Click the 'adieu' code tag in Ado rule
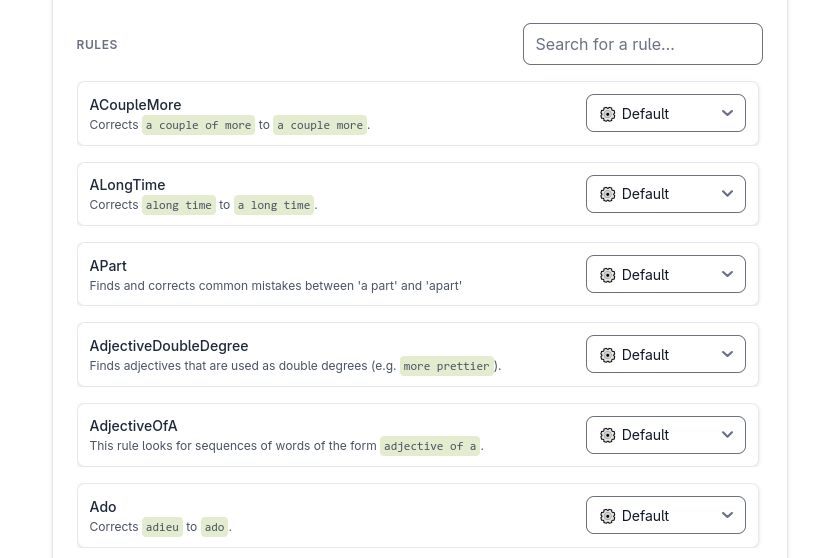Viewport: 835px width, 558px height. pos(162,527)
